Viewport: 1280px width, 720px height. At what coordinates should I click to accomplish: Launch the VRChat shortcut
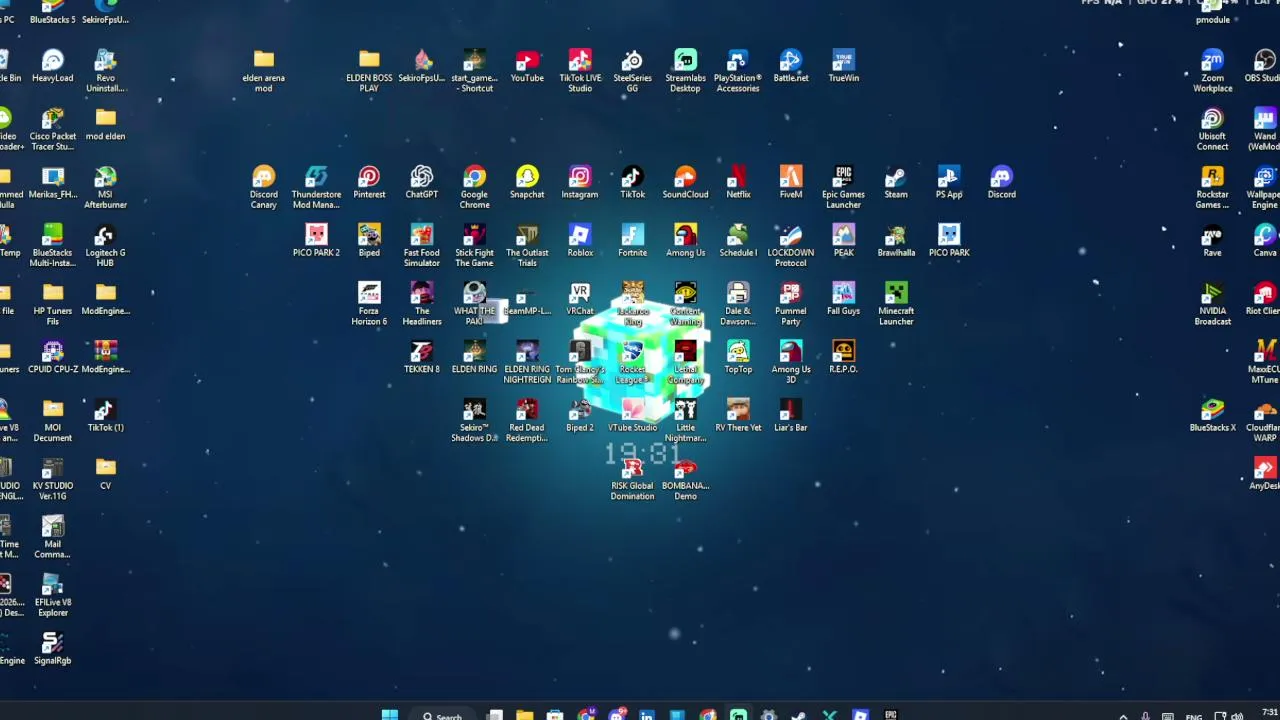point(580,299)
